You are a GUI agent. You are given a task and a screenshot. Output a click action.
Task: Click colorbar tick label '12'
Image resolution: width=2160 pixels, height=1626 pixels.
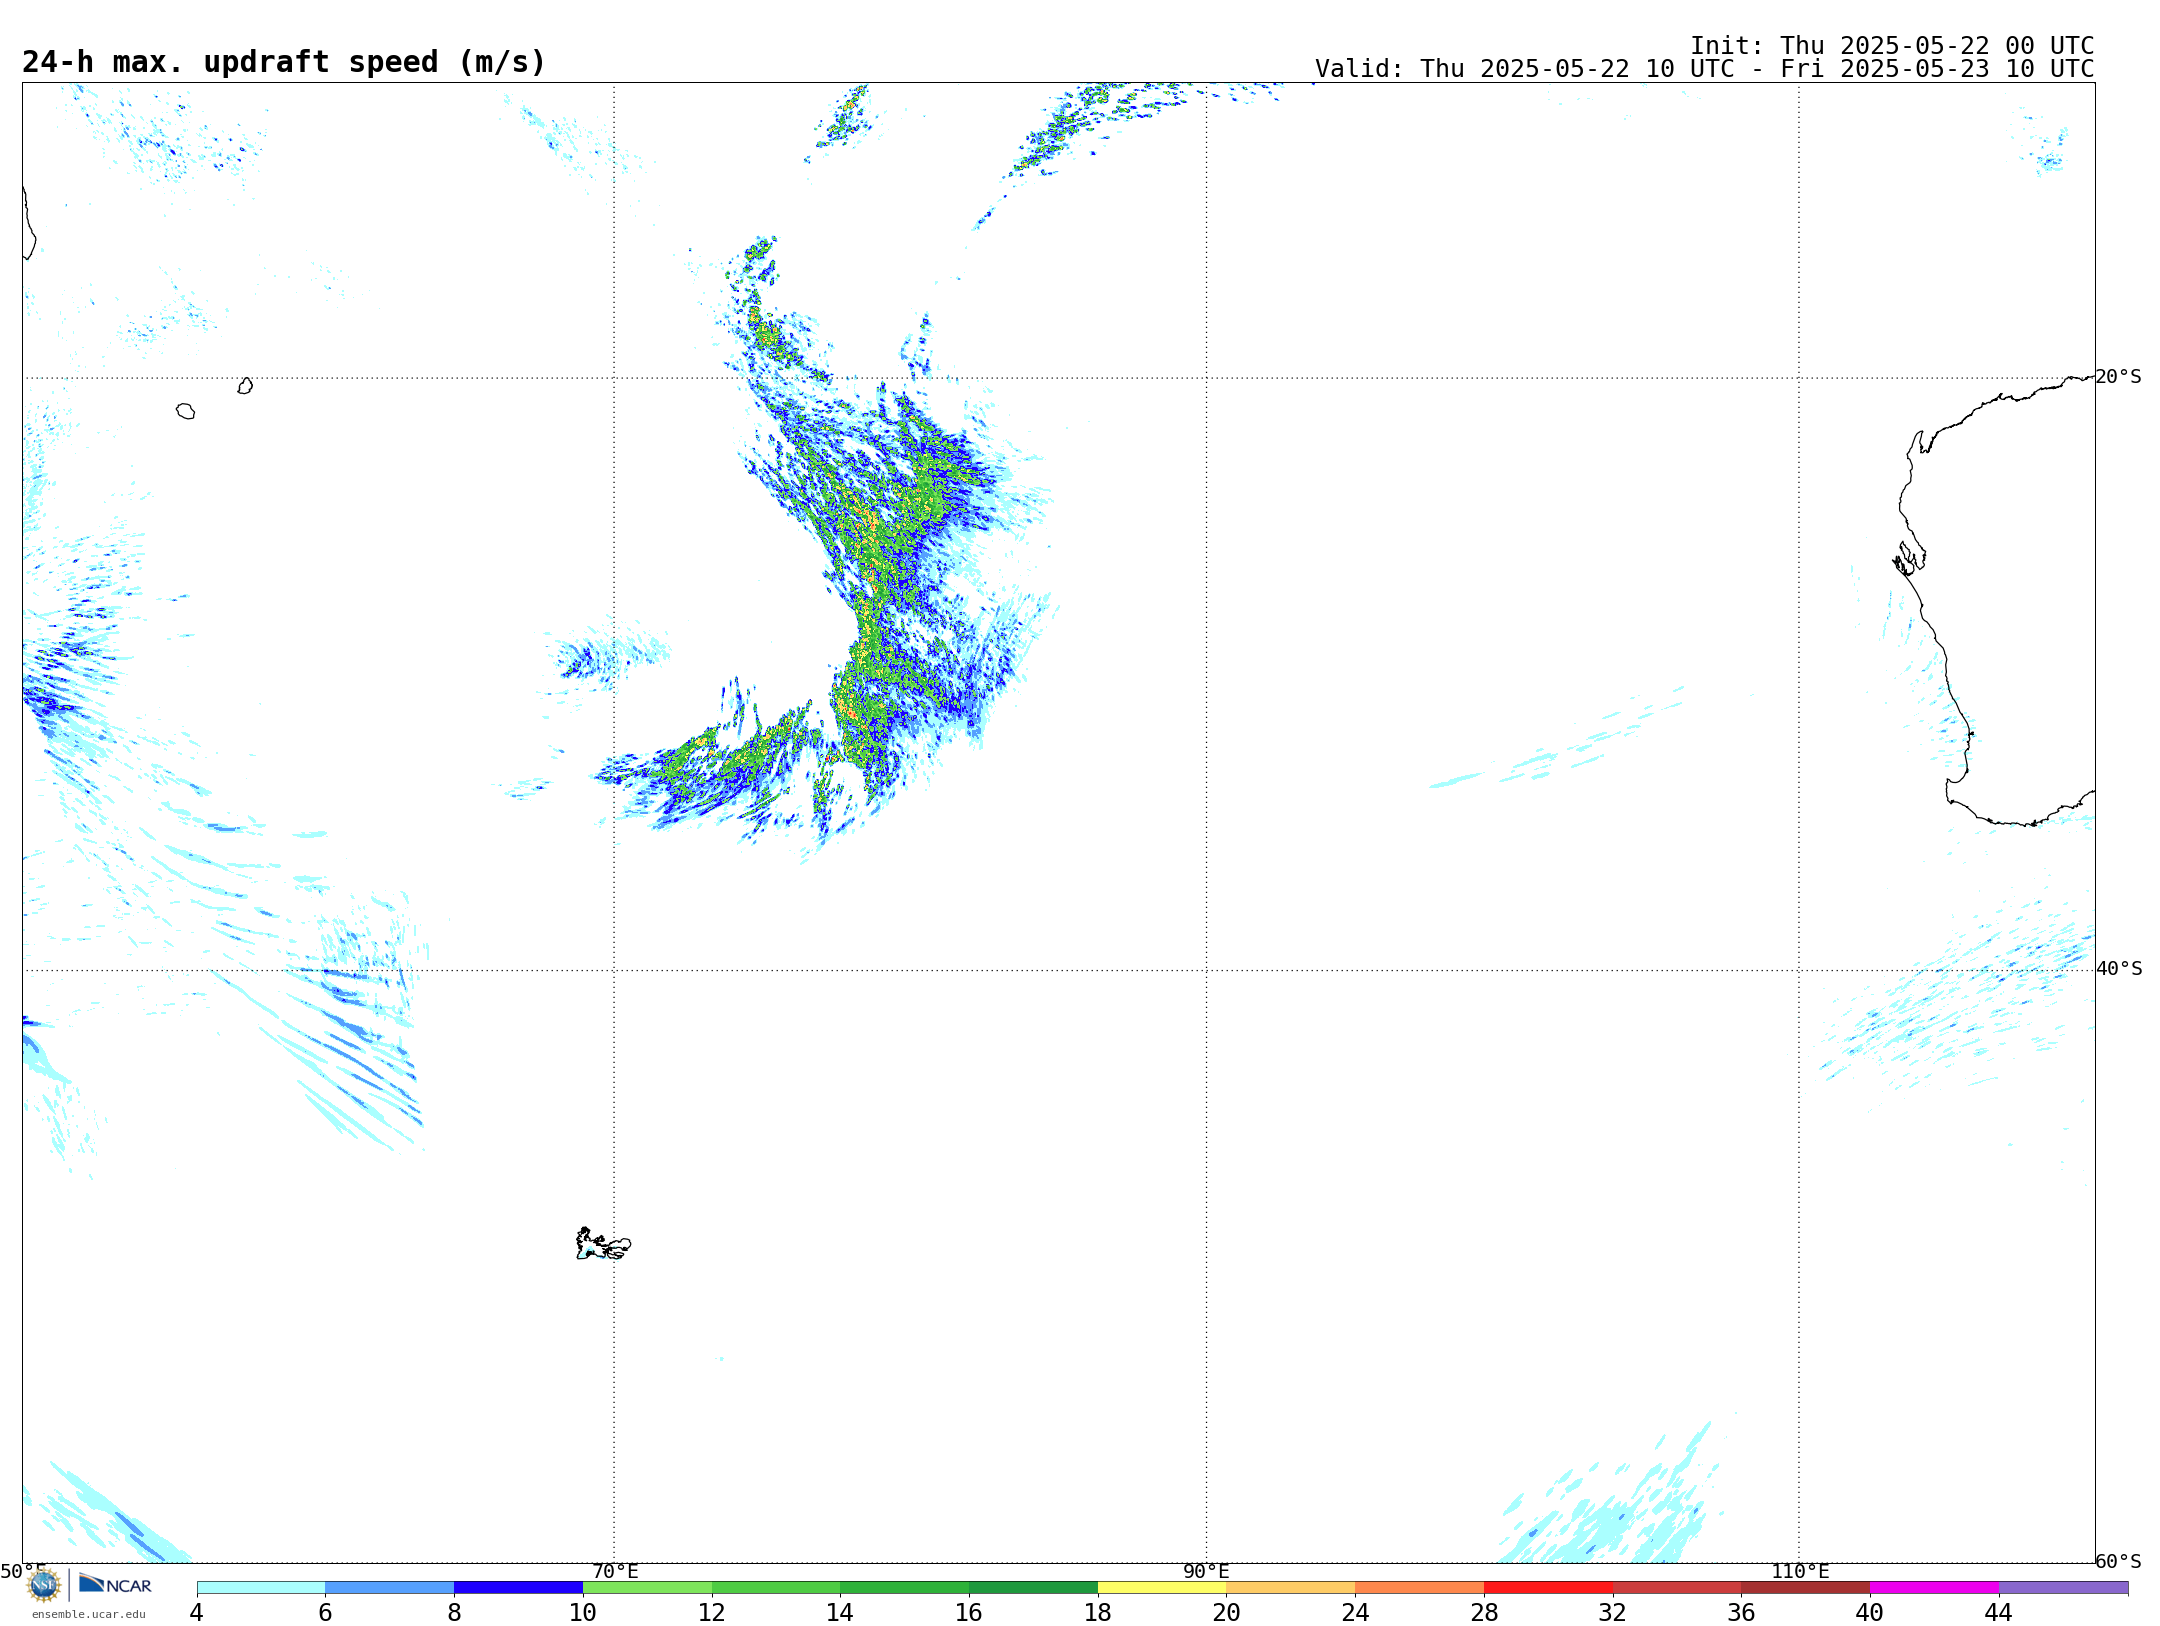coord(711,1613)
